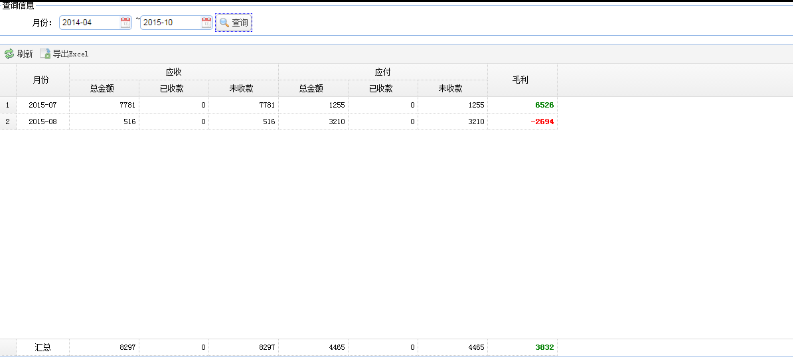The image size is (793, 361).
Task: Select the 2015-07 month cell
Action: 42,105
